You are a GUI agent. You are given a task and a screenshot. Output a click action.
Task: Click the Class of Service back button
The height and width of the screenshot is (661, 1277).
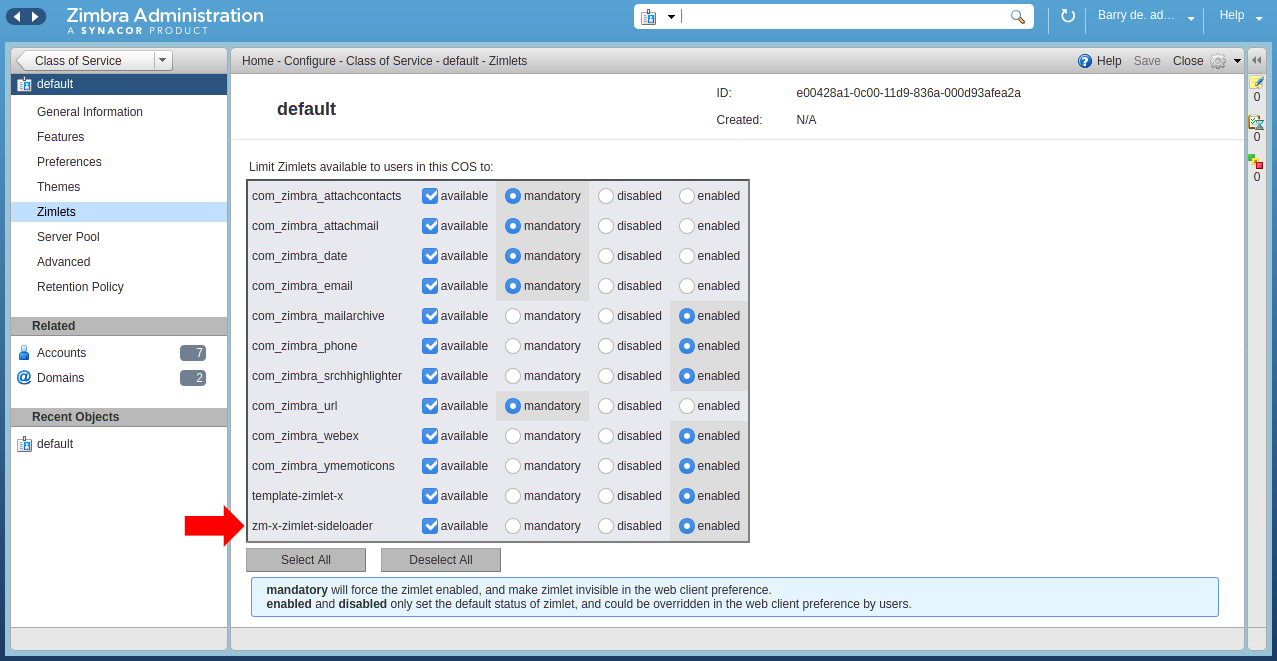coord(86,61)
